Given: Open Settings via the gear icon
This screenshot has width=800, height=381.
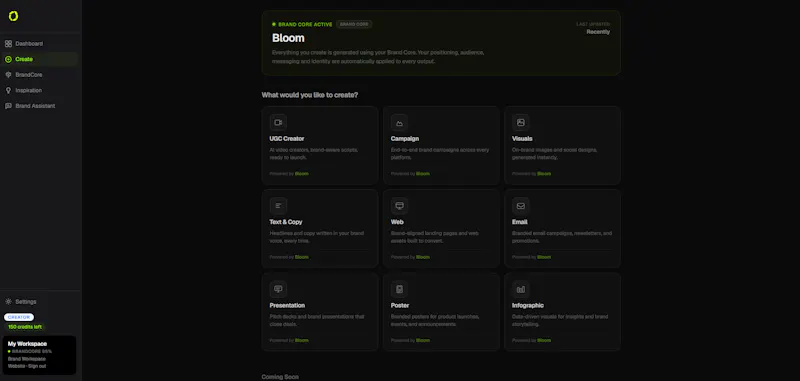Looking at the screenshot, I should pyautogui.click(x=8, y=301).
